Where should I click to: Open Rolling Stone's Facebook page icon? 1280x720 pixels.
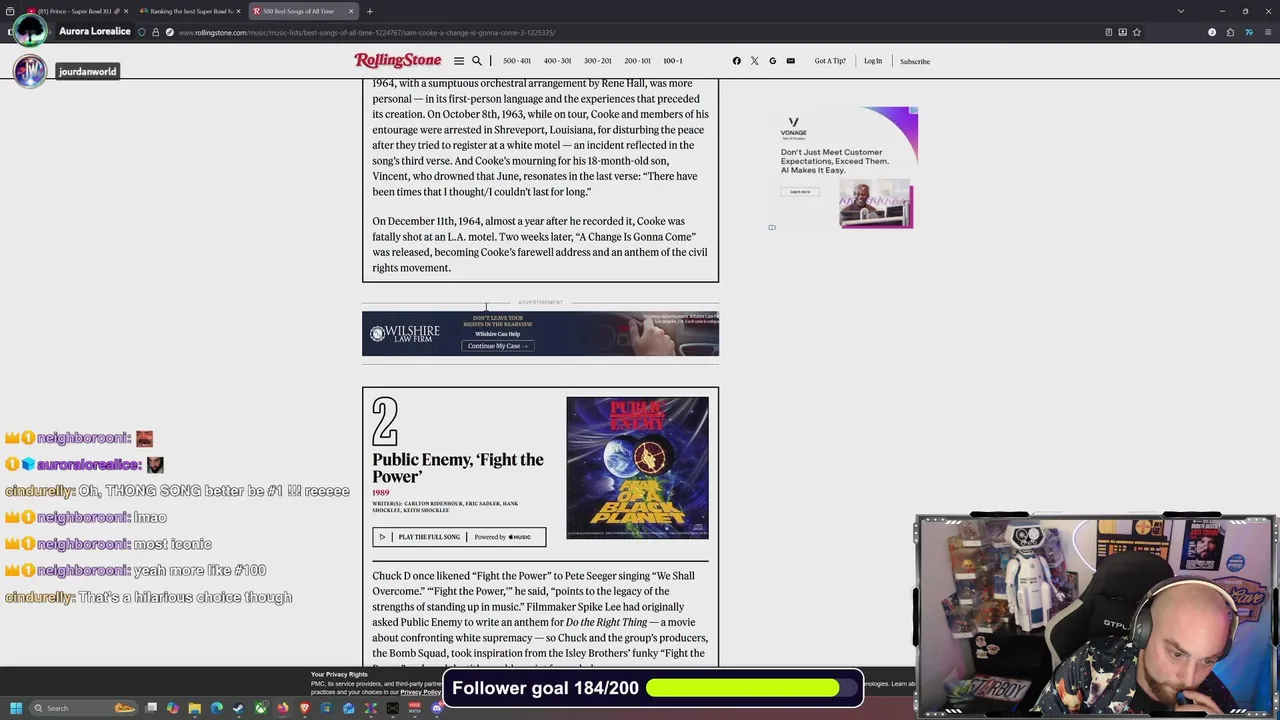point(737,61)
